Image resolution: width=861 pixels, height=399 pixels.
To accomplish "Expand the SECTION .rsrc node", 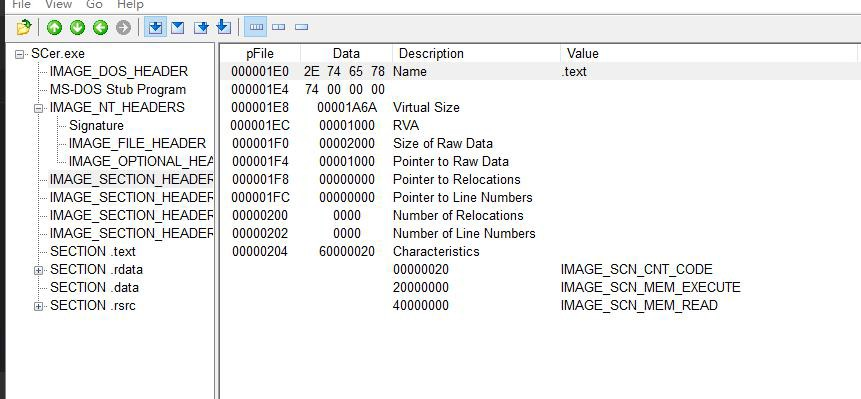I will pos(38,306).
